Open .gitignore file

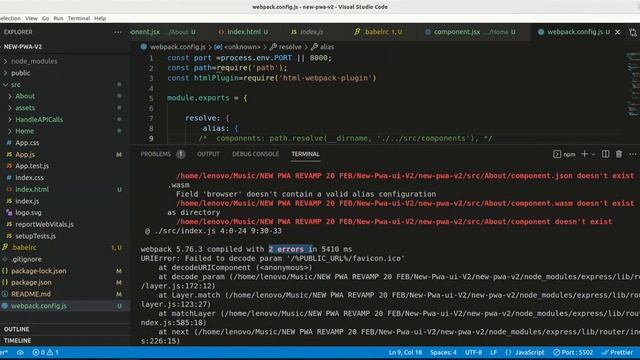pos(26,259)
